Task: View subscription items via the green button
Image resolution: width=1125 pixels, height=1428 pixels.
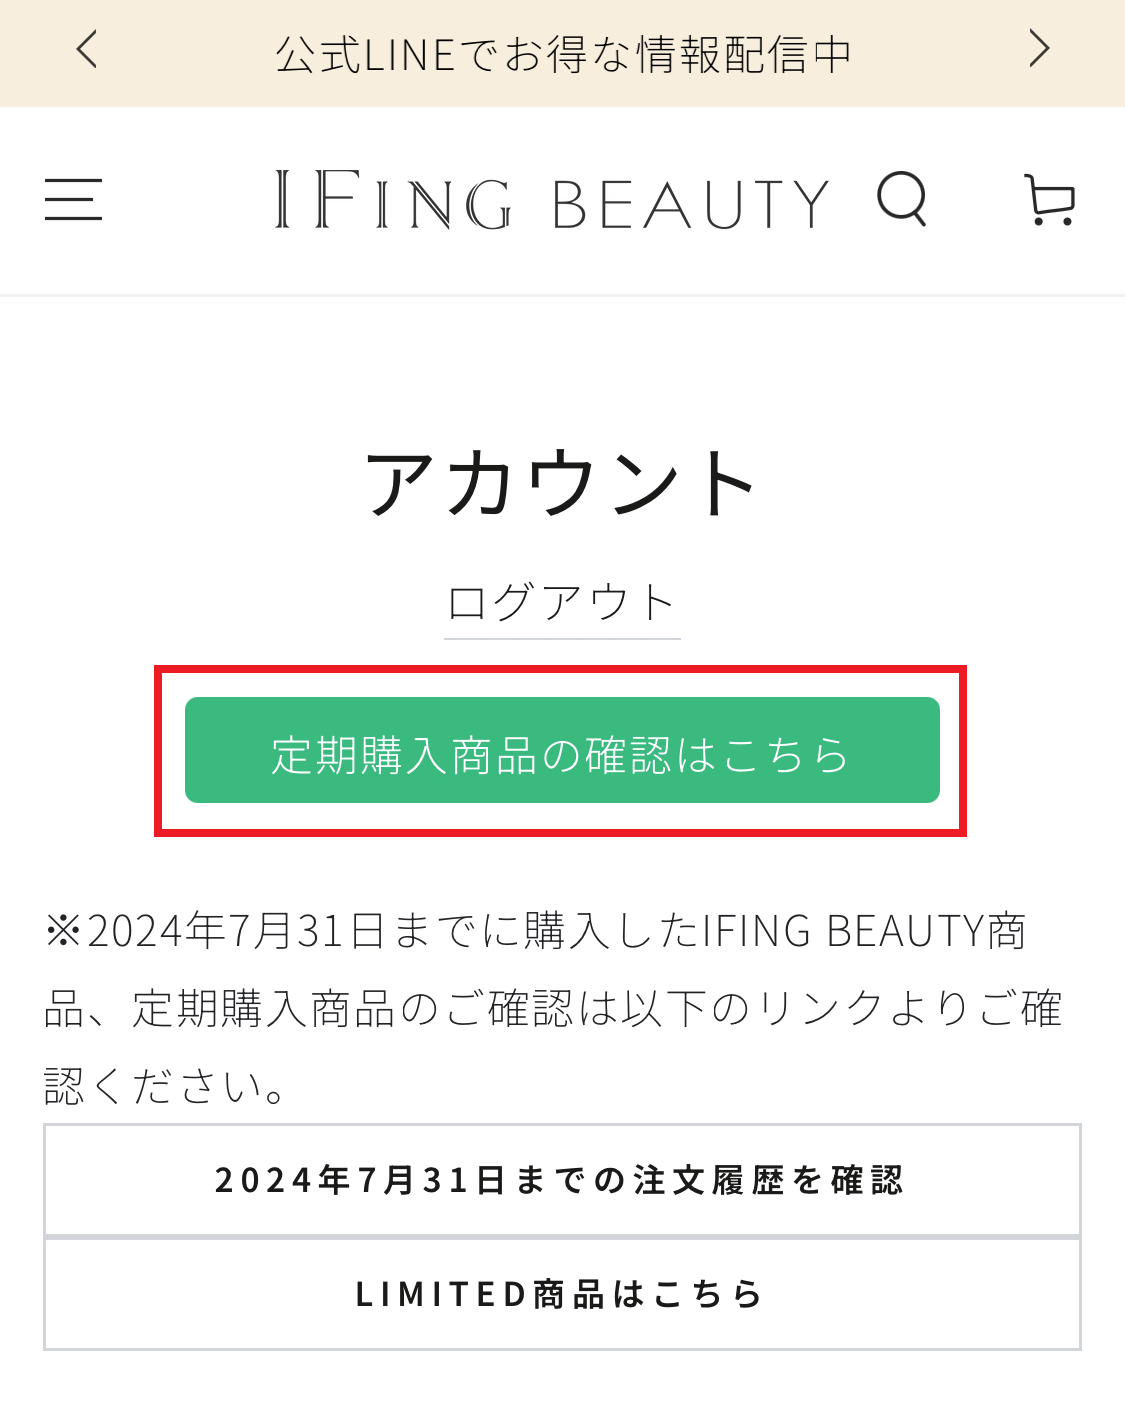Action: click(x=562, y=750)
